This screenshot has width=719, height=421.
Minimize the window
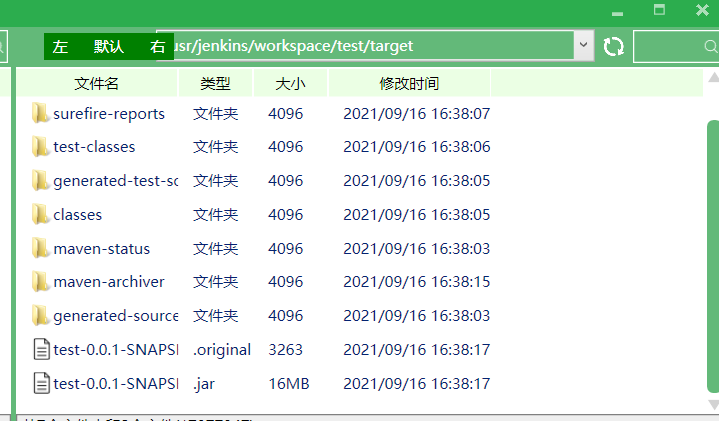point(618,14)
